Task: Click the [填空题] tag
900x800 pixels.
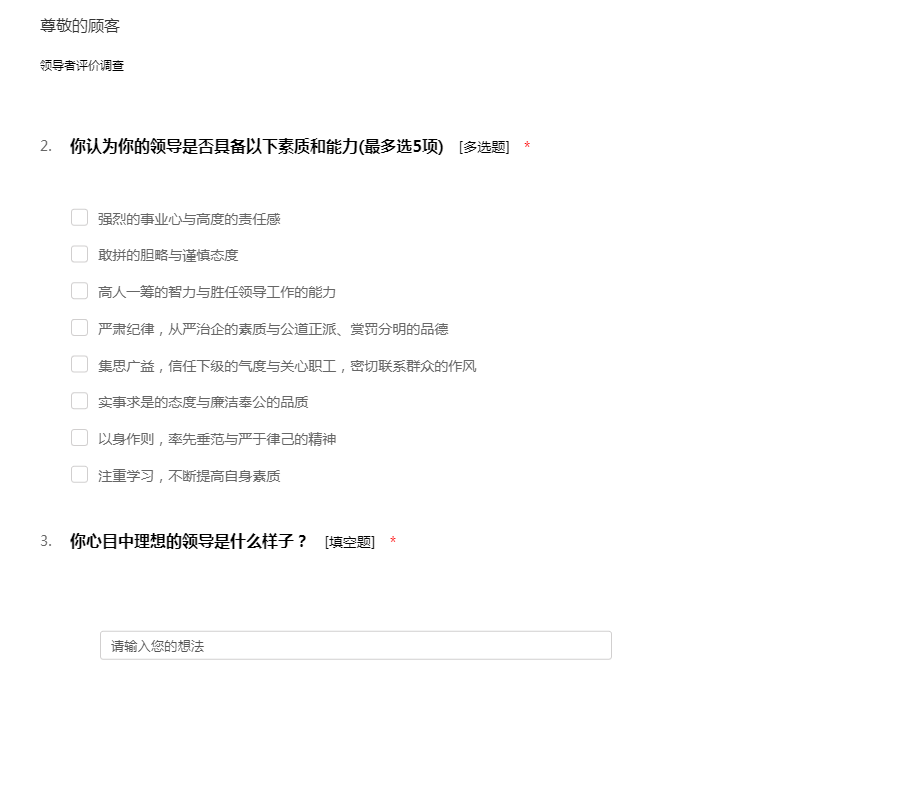Action: [x=350, y=542]
